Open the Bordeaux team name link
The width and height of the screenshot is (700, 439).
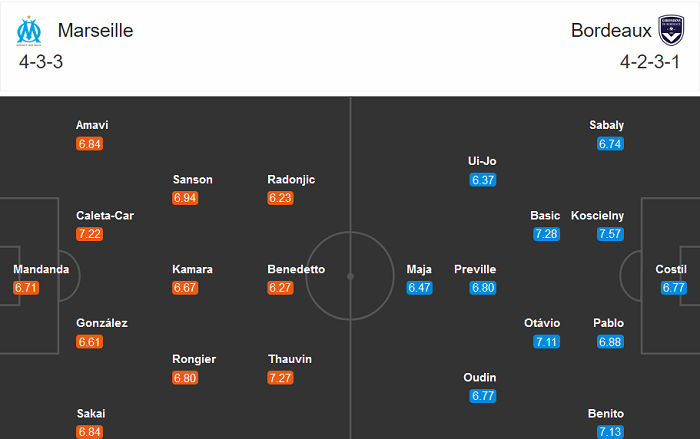coord(611,30)
